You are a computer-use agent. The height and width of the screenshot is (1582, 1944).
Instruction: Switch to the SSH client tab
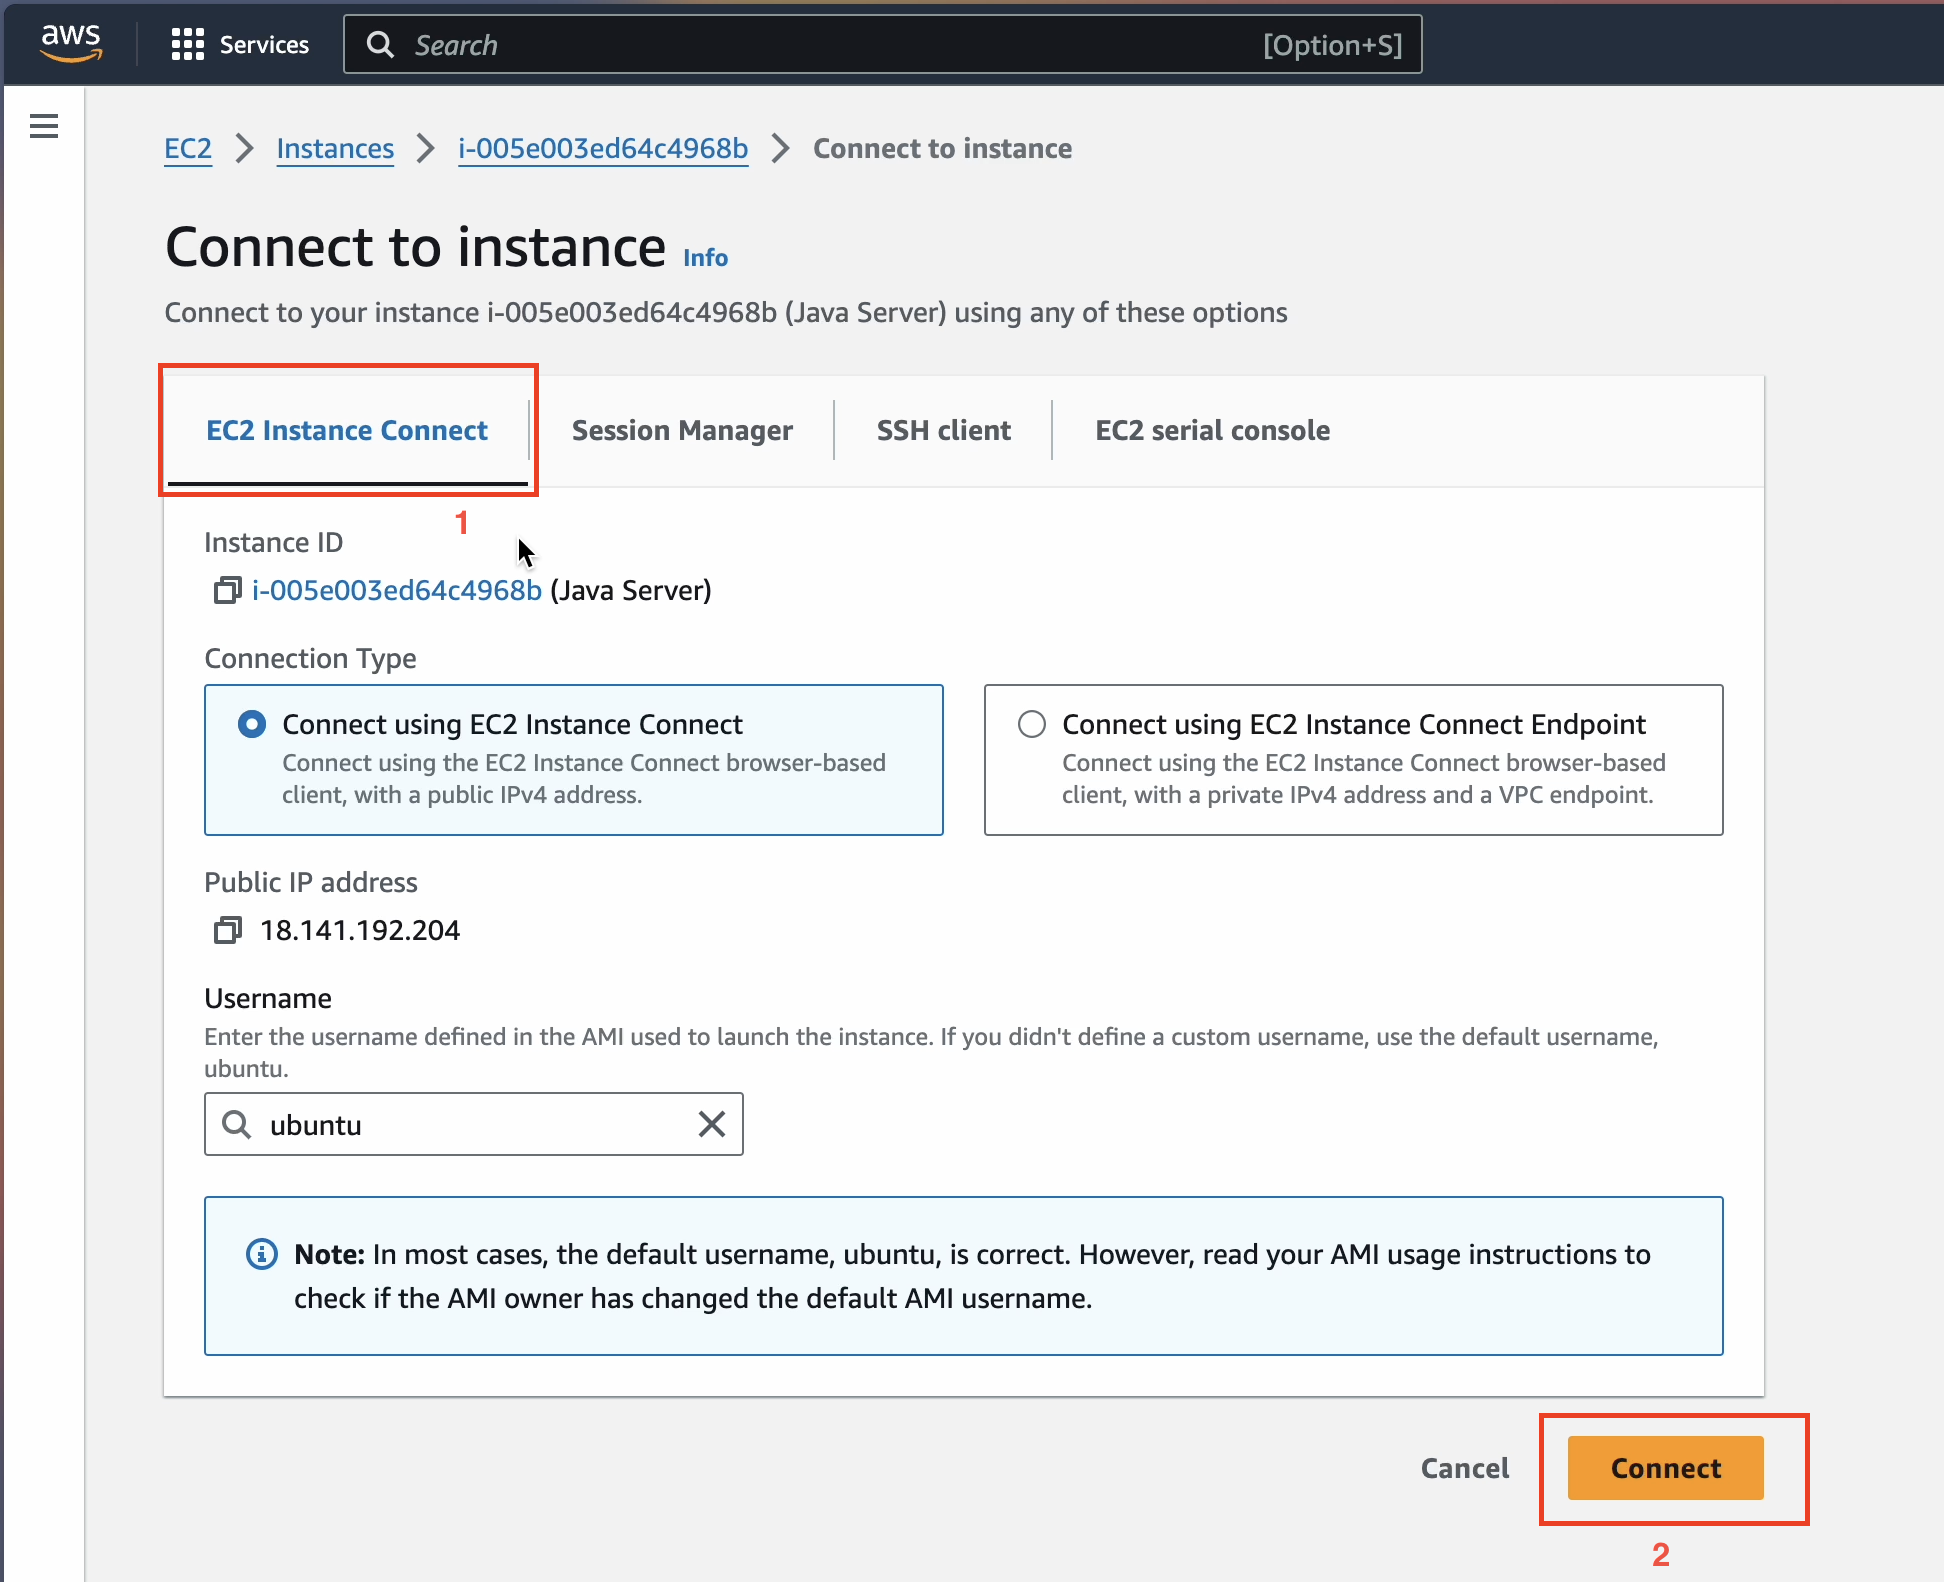(943, 430)
